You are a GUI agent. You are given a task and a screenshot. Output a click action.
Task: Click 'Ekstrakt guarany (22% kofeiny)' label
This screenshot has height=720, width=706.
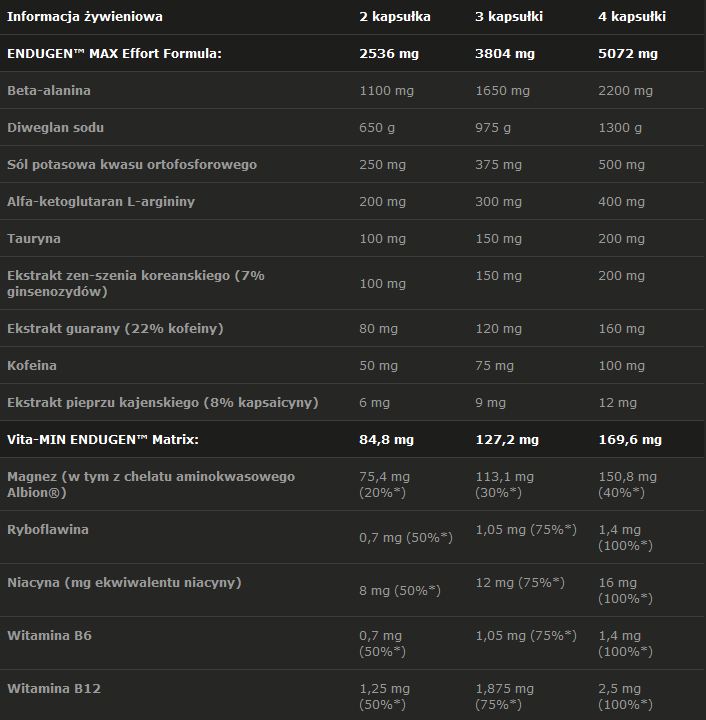coord(115,329)
